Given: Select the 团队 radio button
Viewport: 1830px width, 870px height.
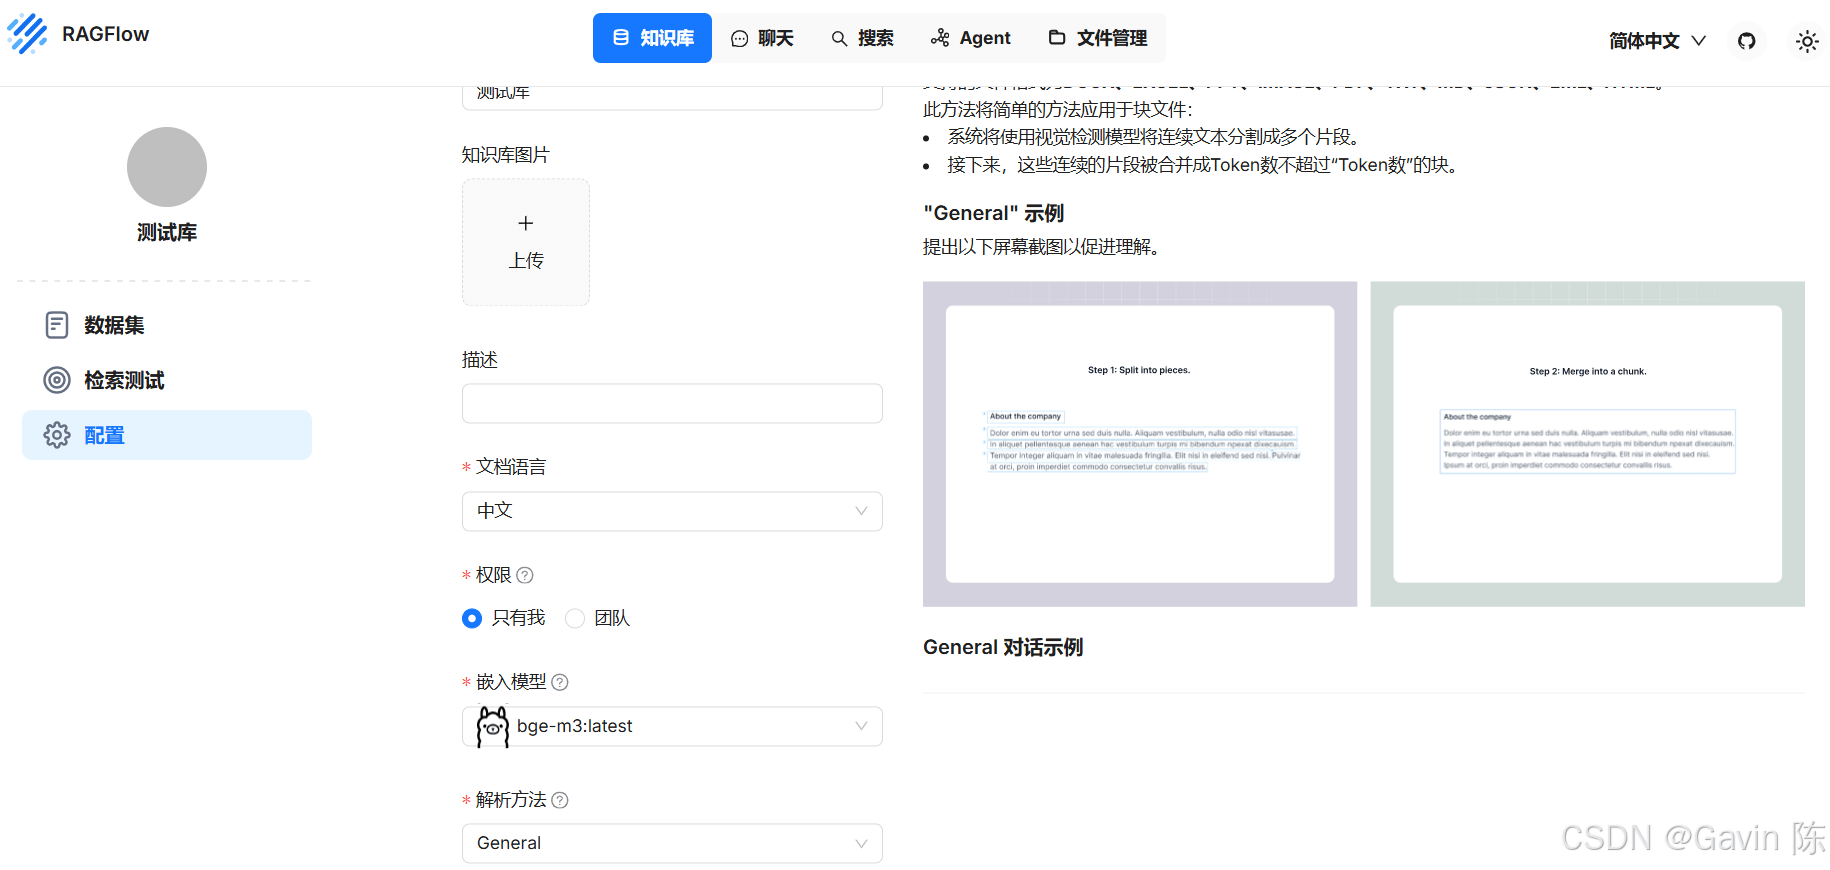Looking at the screenshot, I should pyautogui.click(x=575, y=619).
